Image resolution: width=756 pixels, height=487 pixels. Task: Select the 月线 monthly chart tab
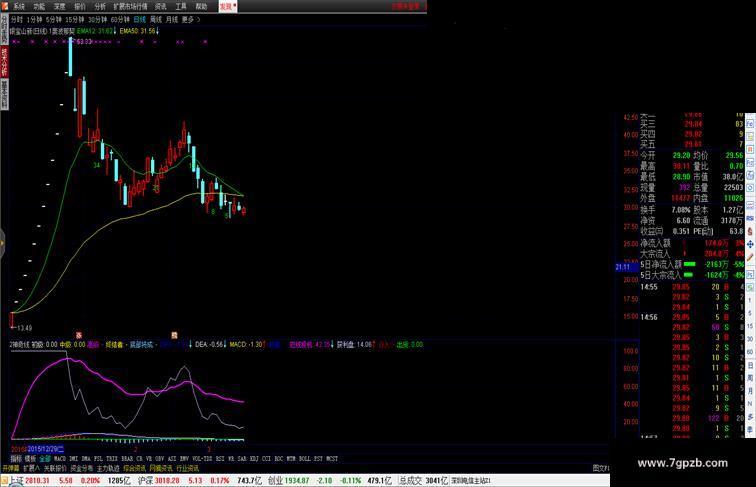172,20
